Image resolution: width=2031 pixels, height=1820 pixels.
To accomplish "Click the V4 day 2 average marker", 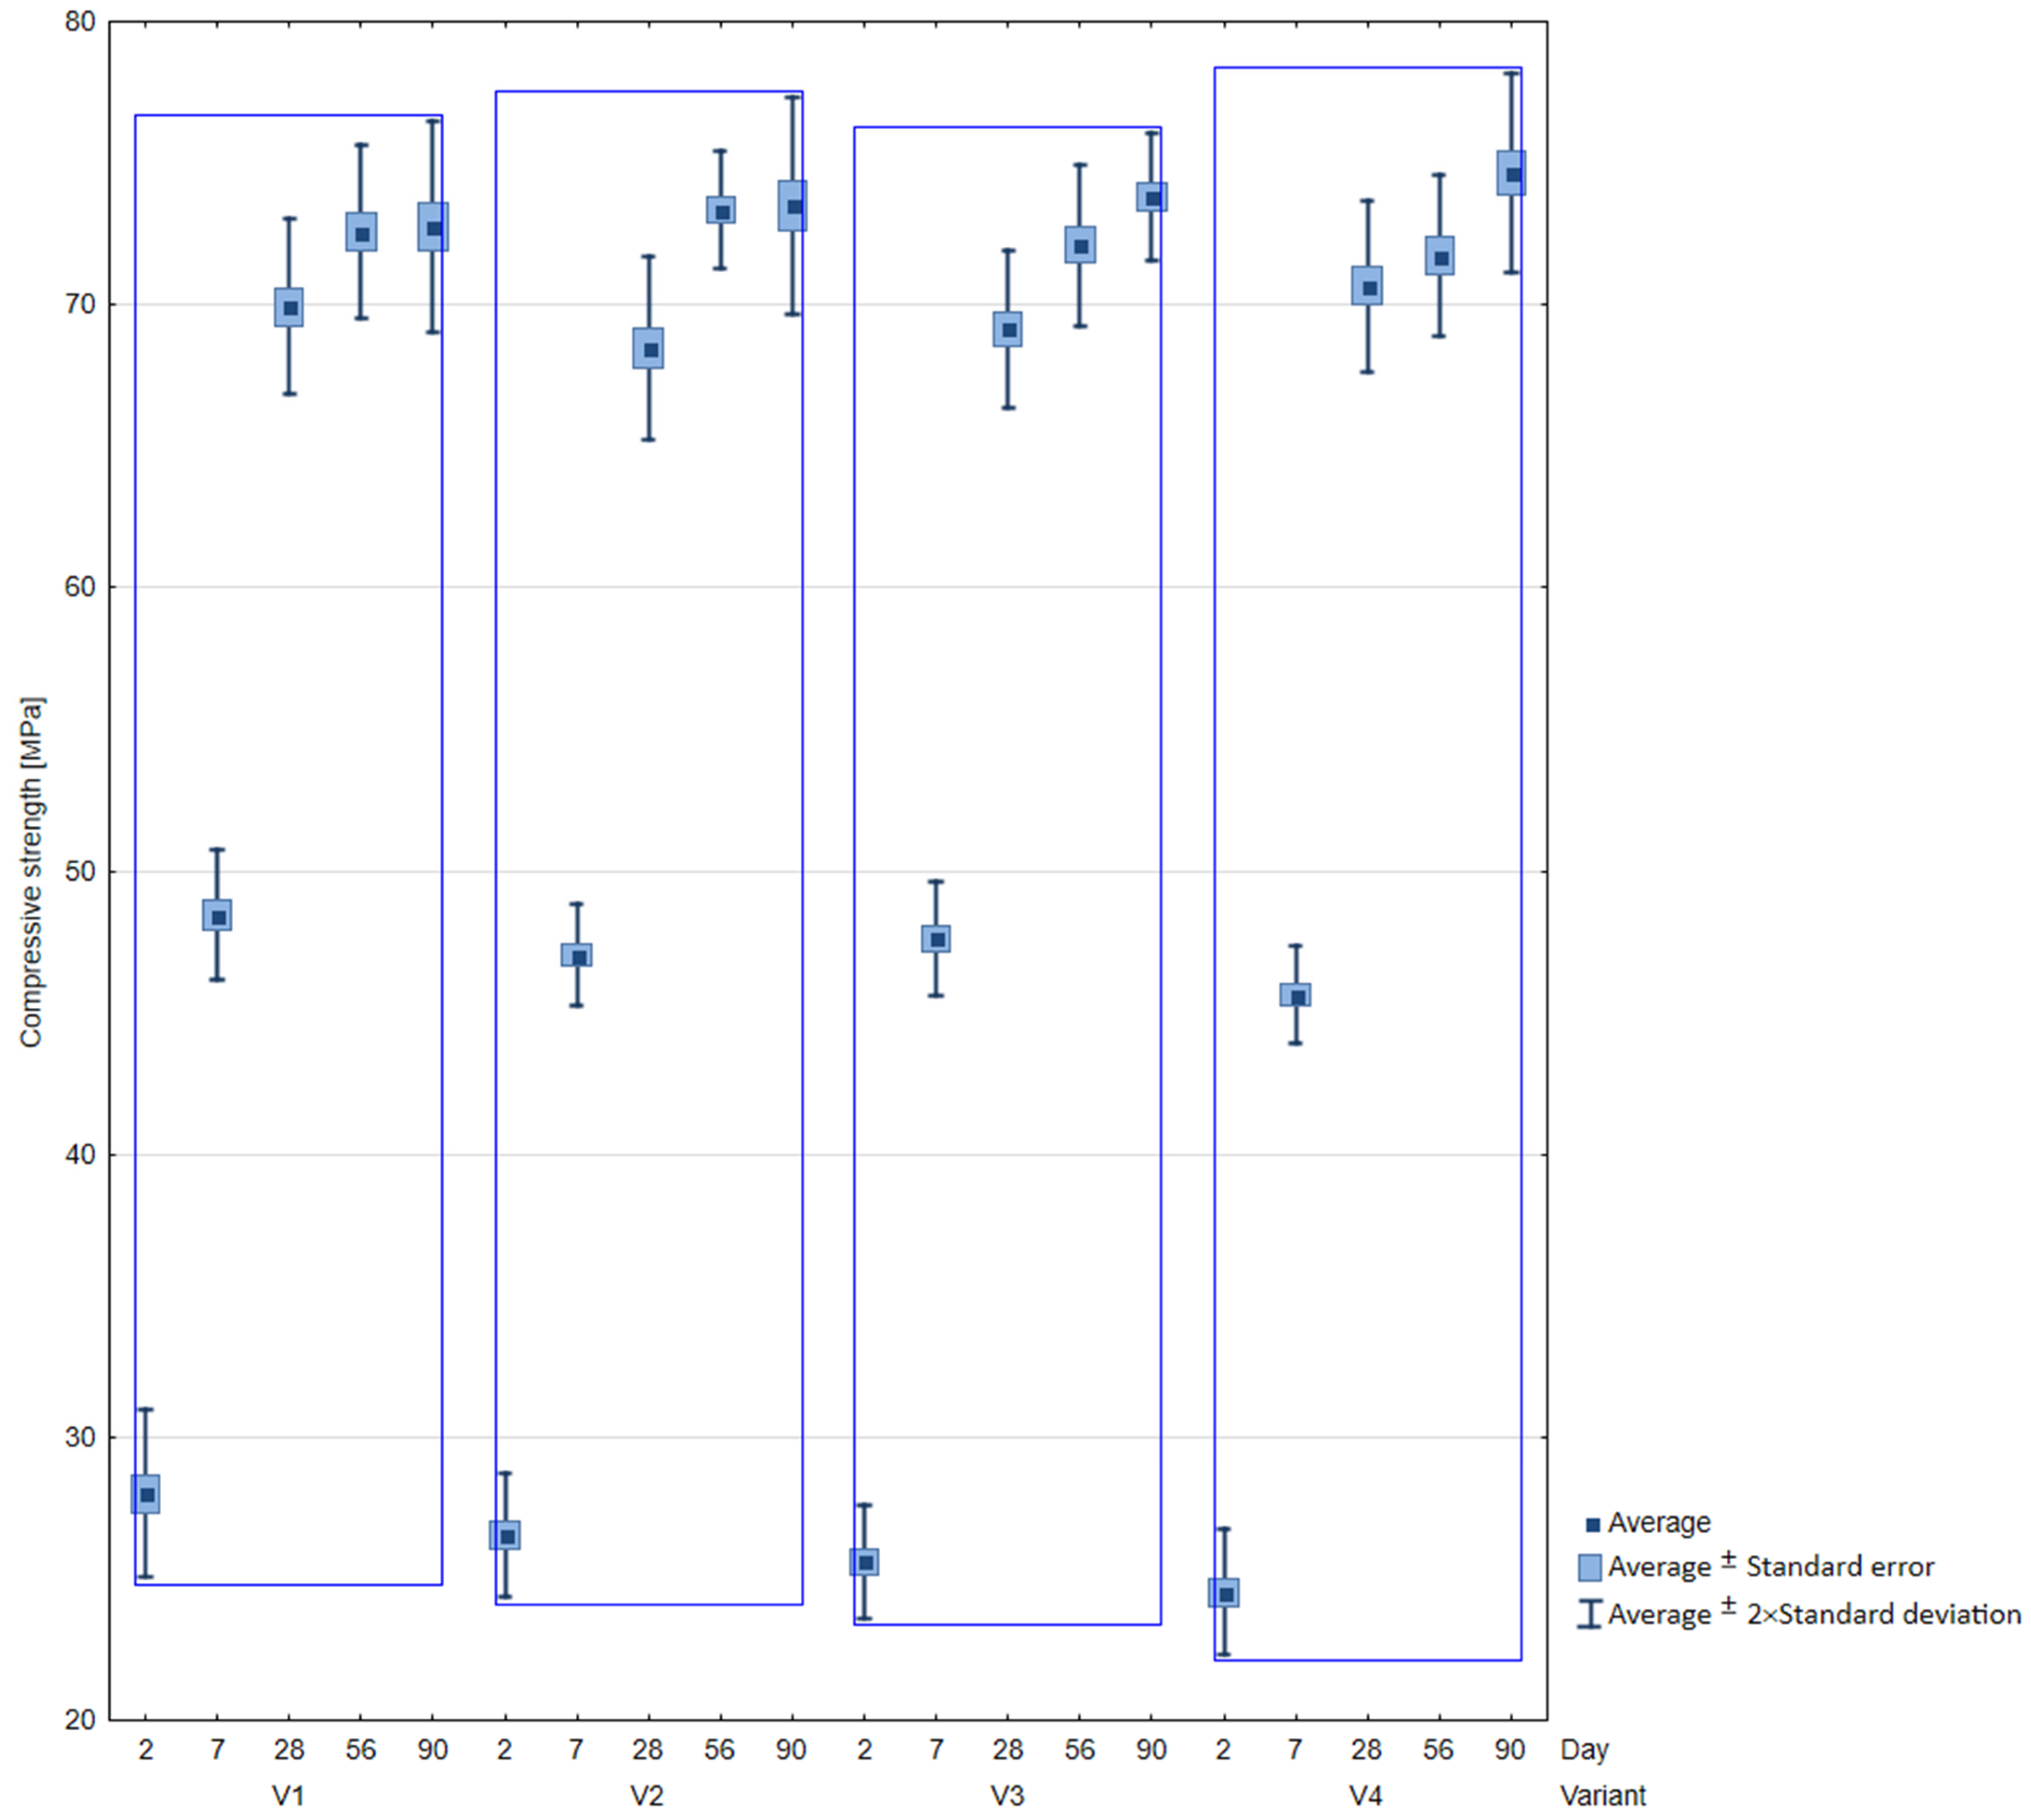I will (x=1226, y=1594).
